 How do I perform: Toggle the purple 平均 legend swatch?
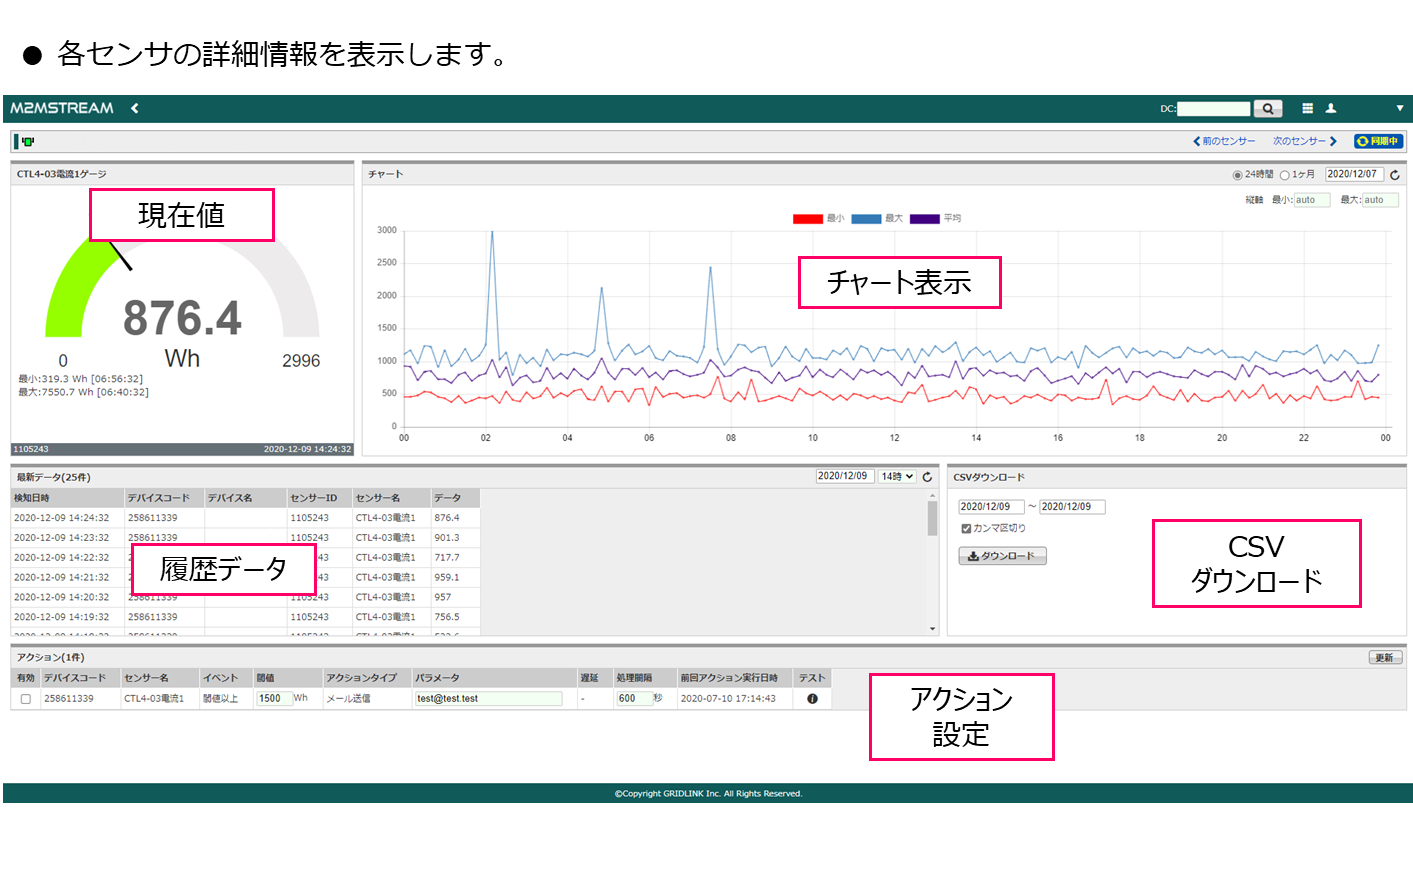(925, 218)
